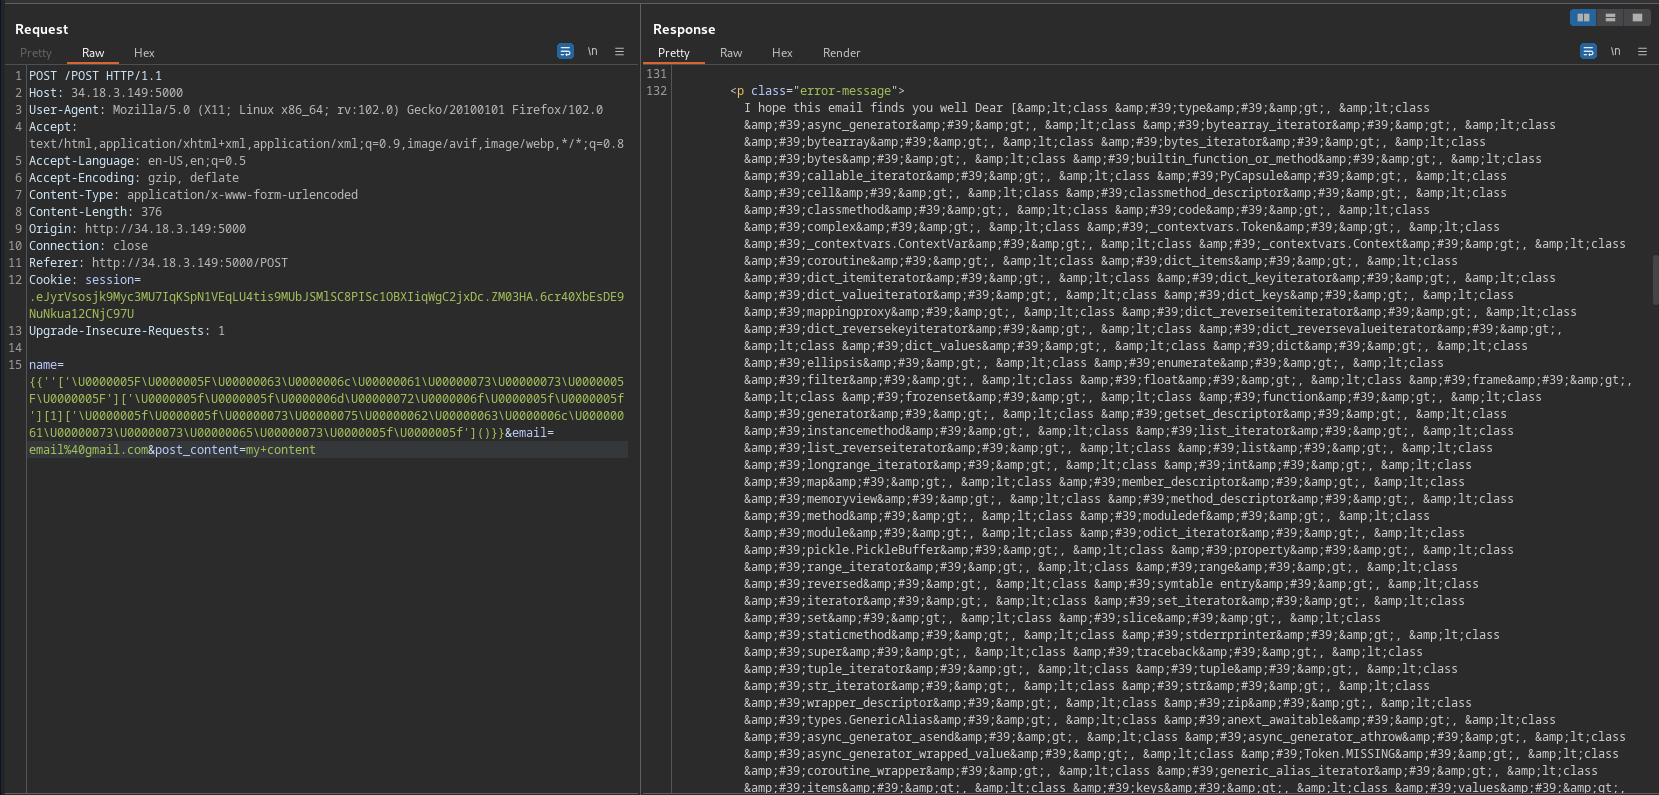
Task: Select the Pretty tab in Response pane
Action: pos(674,53)
